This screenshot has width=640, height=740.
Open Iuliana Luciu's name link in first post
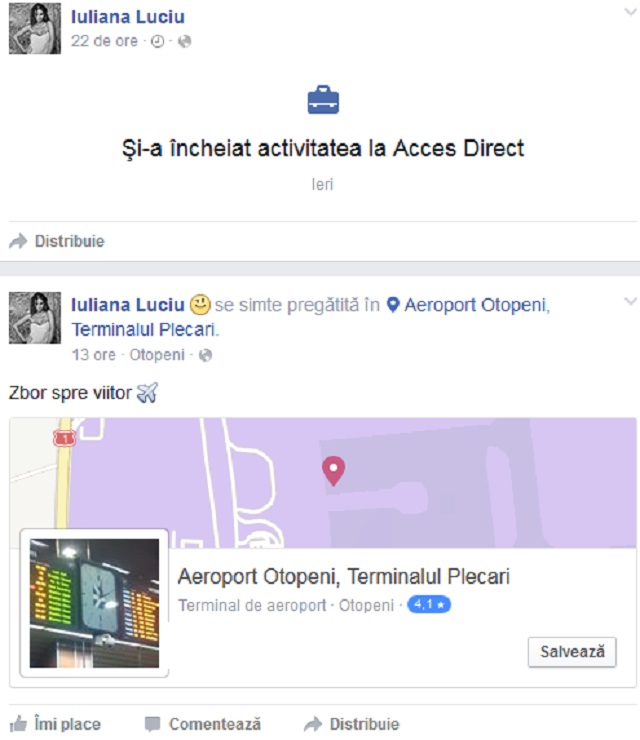tap(127, 17)
